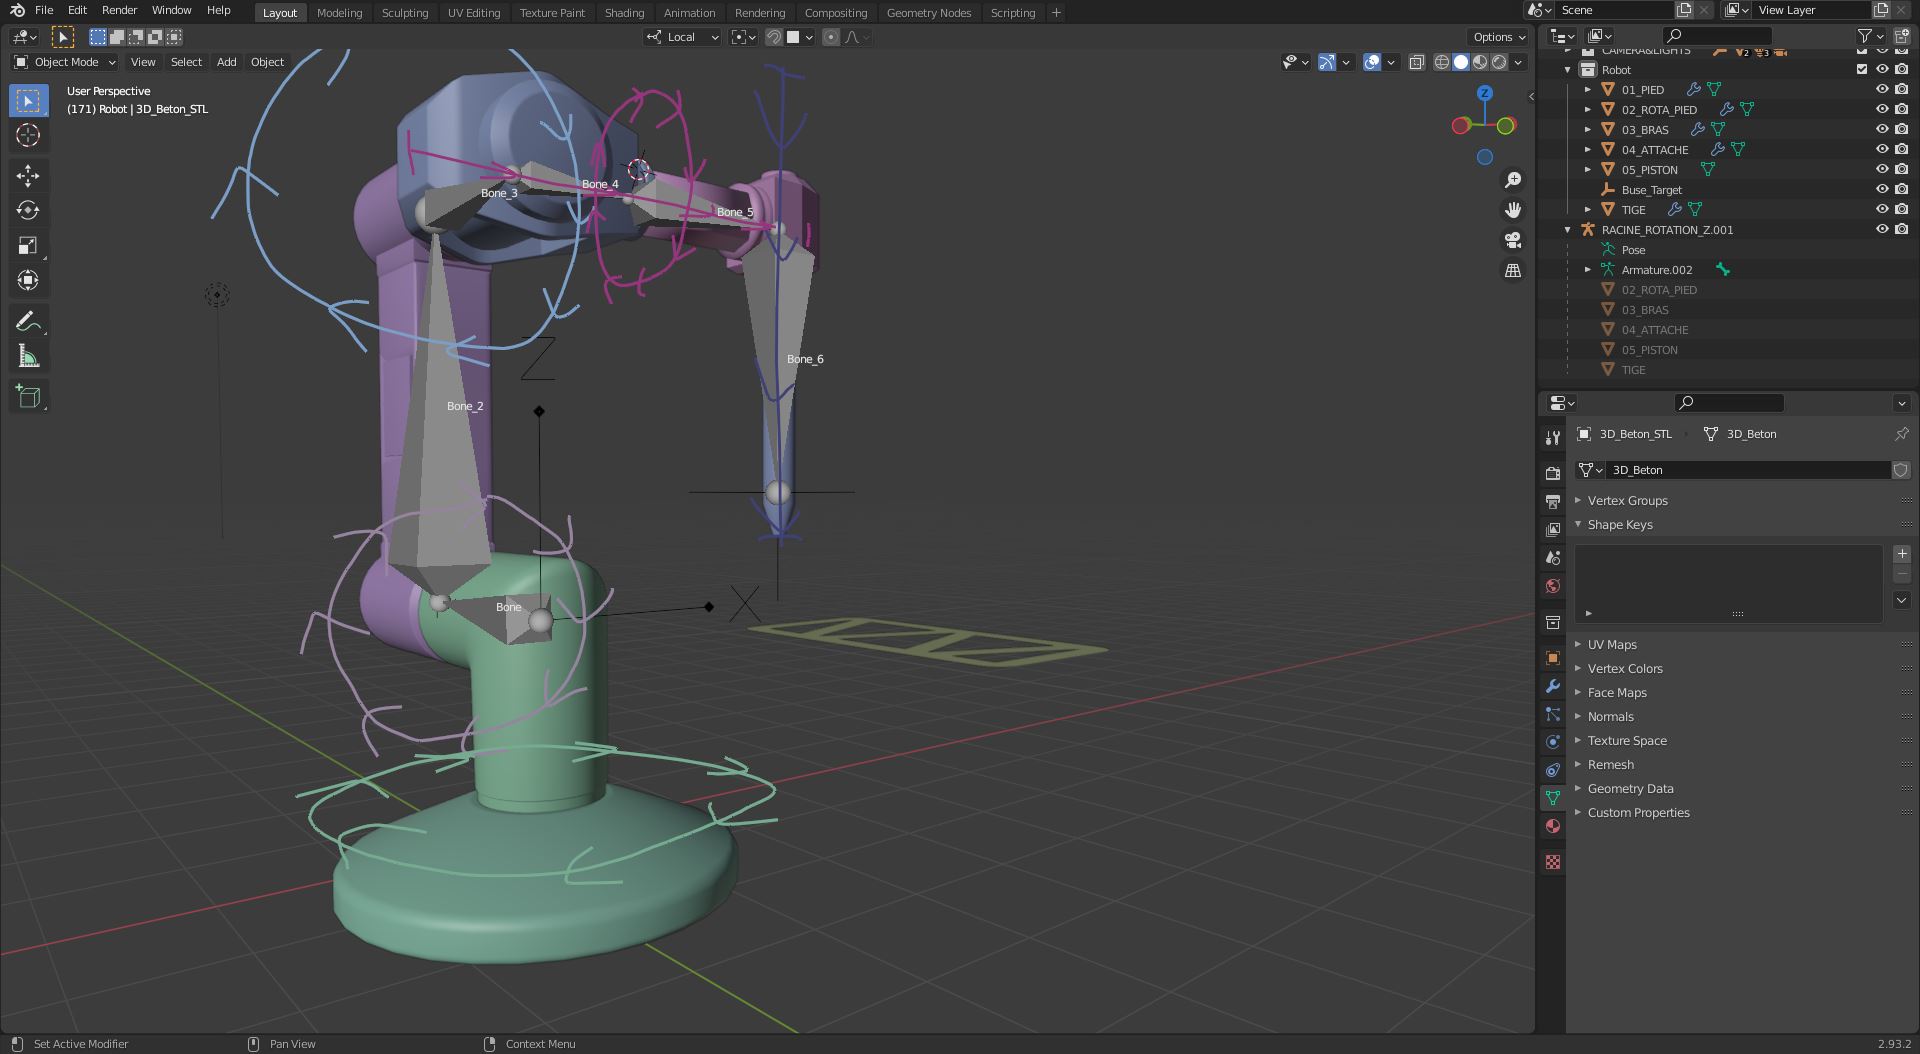
Task: Switch to Wireframe shading mode
Action: click(x=1442, y=62)
